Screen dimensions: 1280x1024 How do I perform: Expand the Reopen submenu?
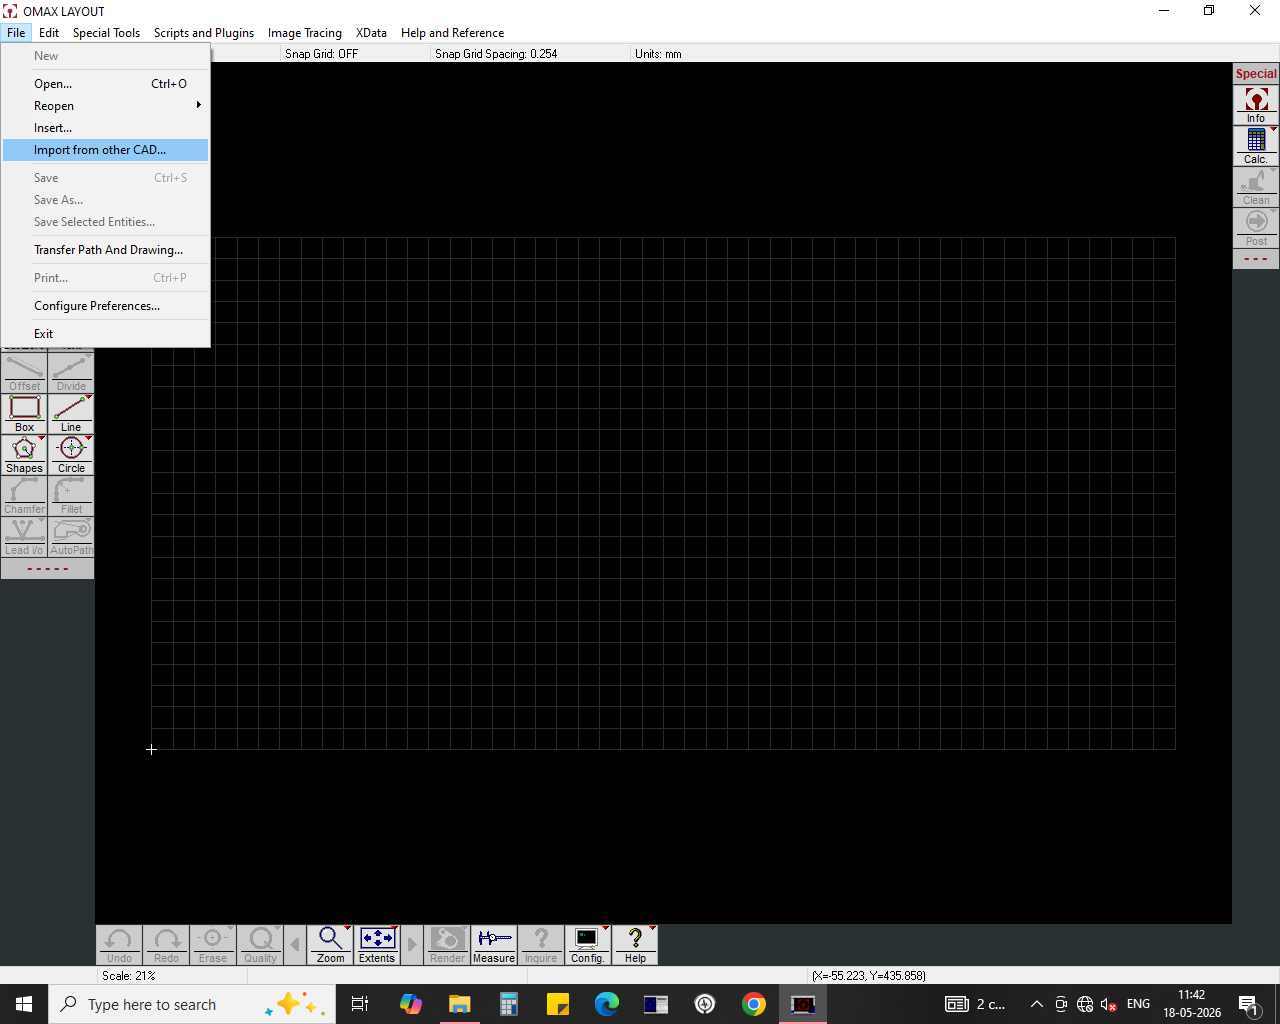tap(105, 106)
